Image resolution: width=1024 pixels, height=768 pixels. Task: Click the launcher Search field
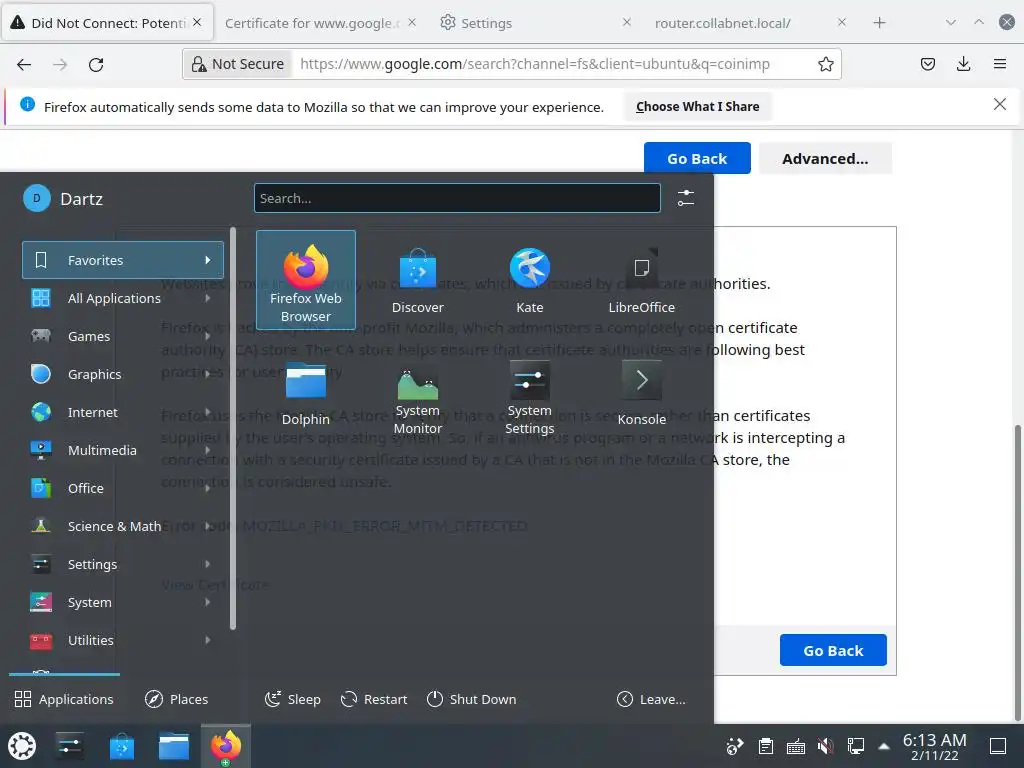pyautogui.click(x=457, y=198)
